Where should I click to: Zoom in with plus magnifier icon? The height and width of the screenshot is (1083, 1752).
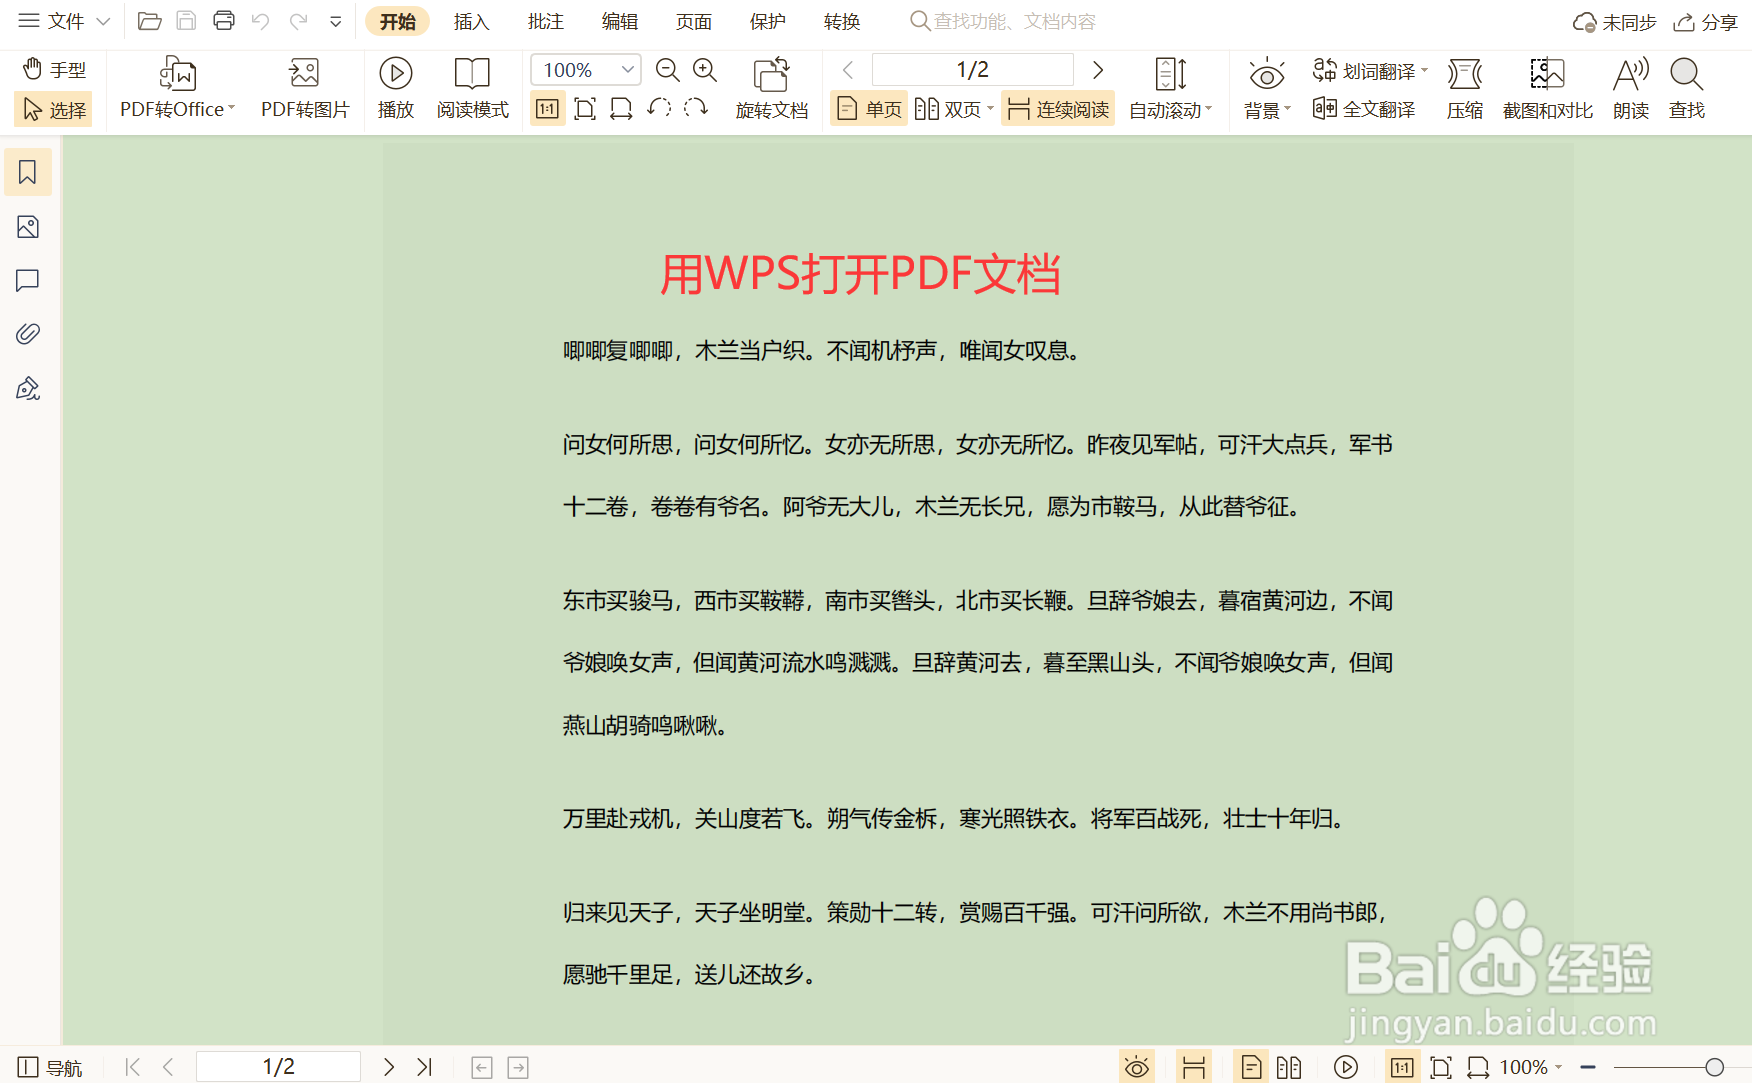coord(705,69)
